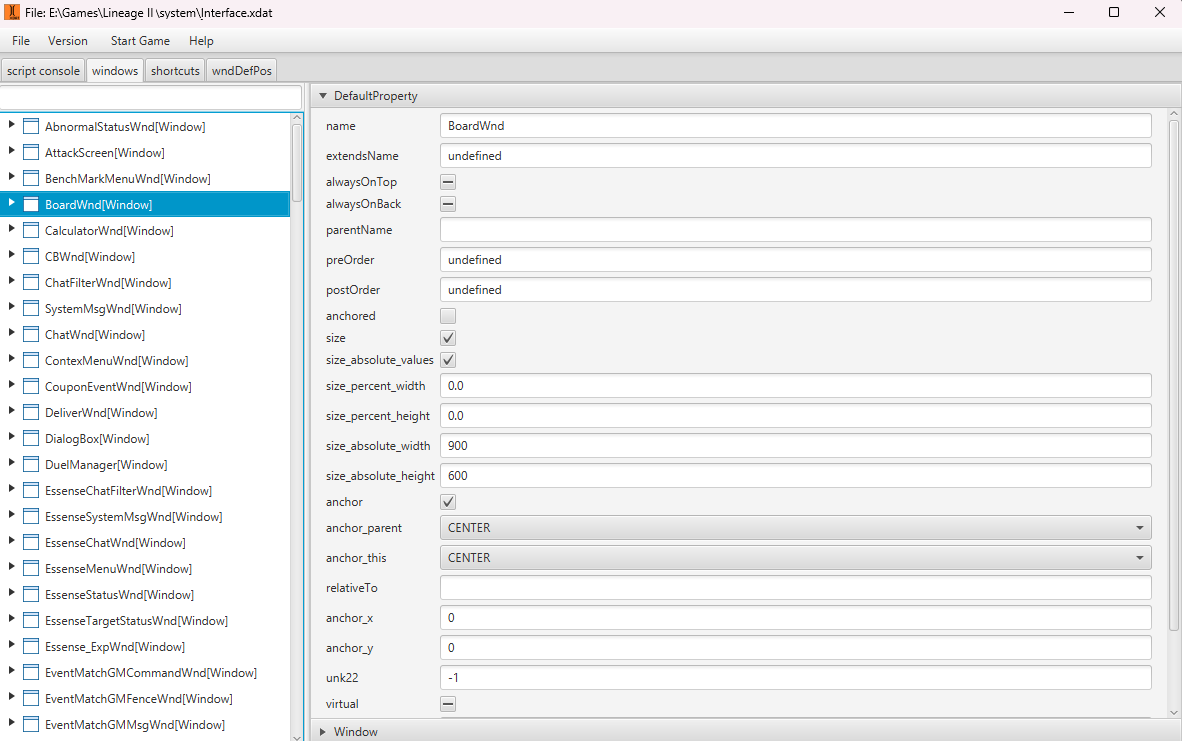Image resolution: width=1182 pixels, height=741 pixels.
Task: Switch to the script console tab
Action: (x=43, y=70)
